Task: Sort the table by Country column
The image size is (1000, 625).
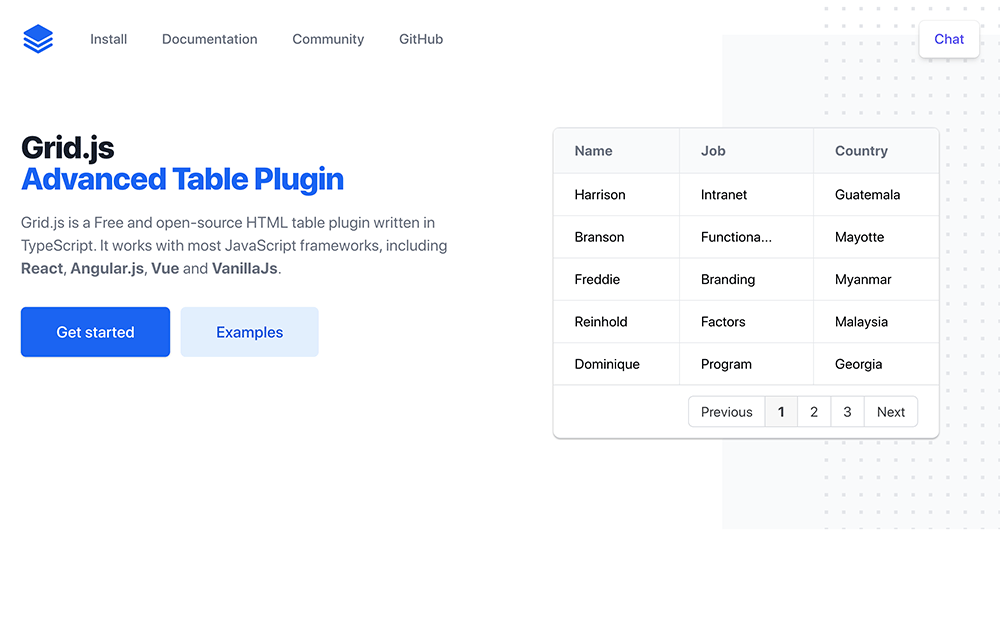Action: (861, 150)
